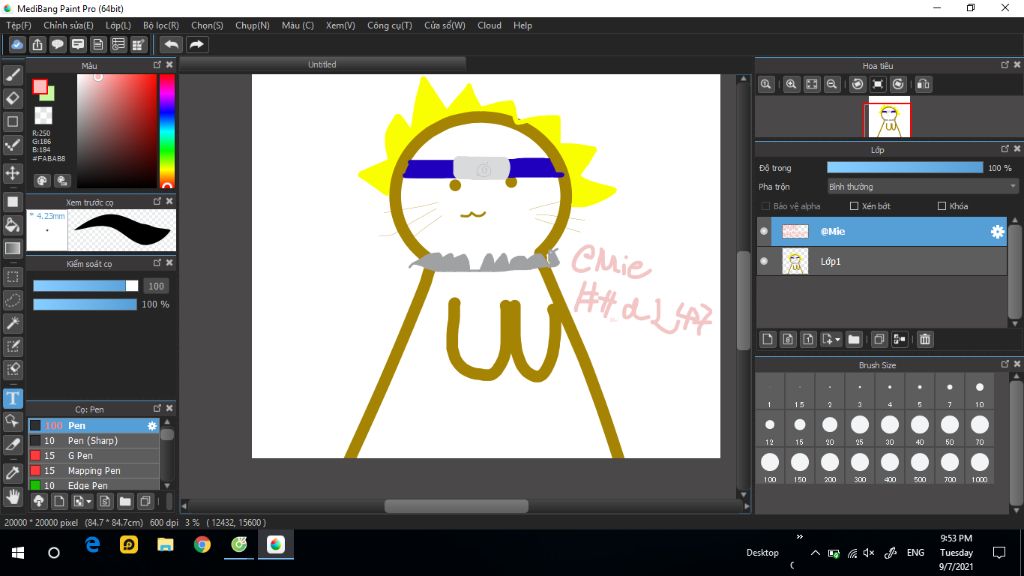Select the Move tool
1024x576 pixels.
pos(12,173)
